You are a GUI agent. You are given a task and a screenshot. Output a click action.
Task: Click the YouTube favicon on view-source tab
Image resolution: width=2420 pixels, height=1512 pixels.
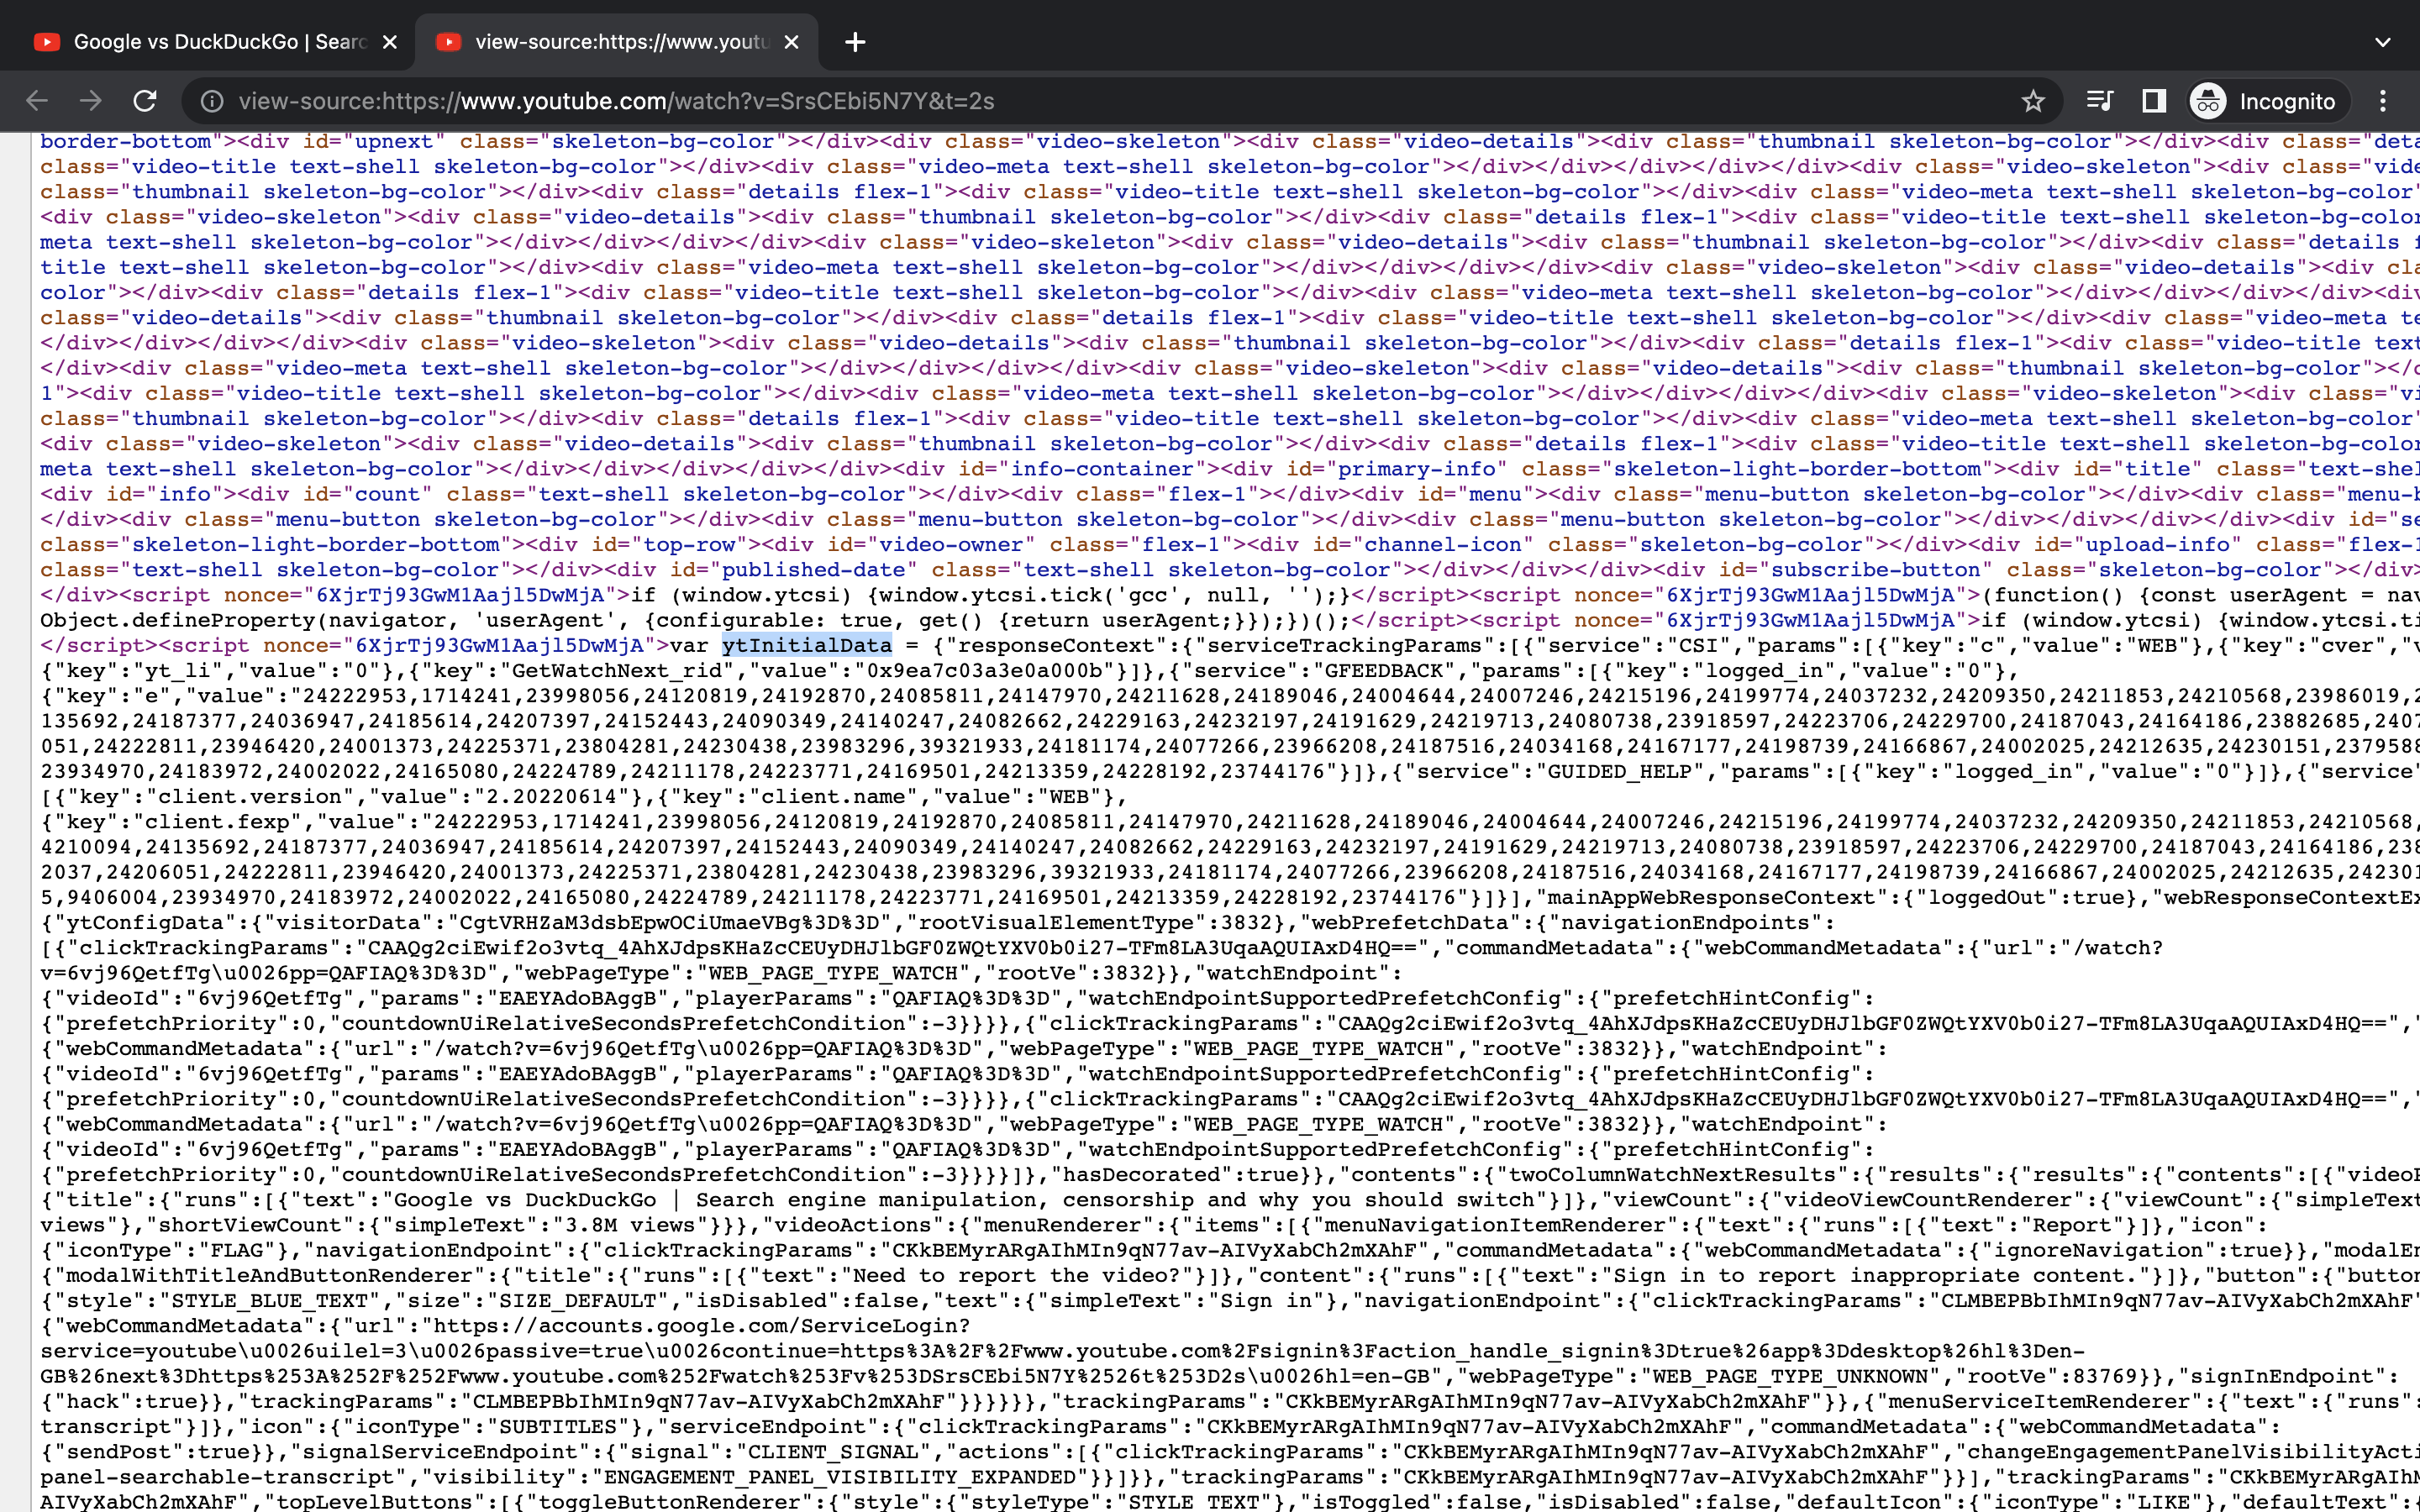click(449, 42)
